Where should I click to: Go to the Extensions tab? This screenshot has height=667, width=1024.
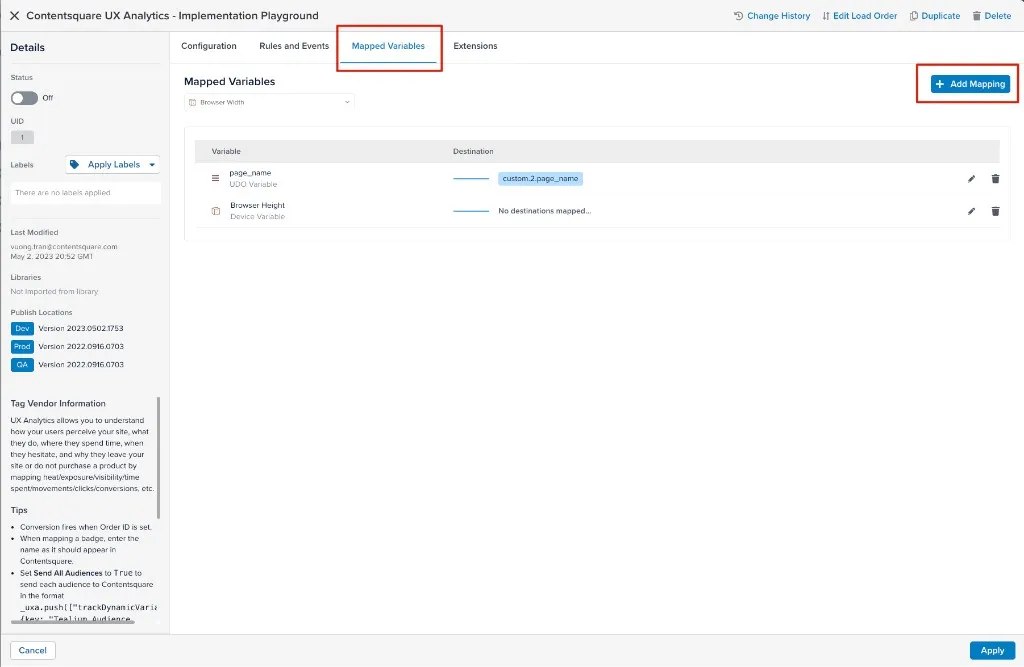pos(475,46)
